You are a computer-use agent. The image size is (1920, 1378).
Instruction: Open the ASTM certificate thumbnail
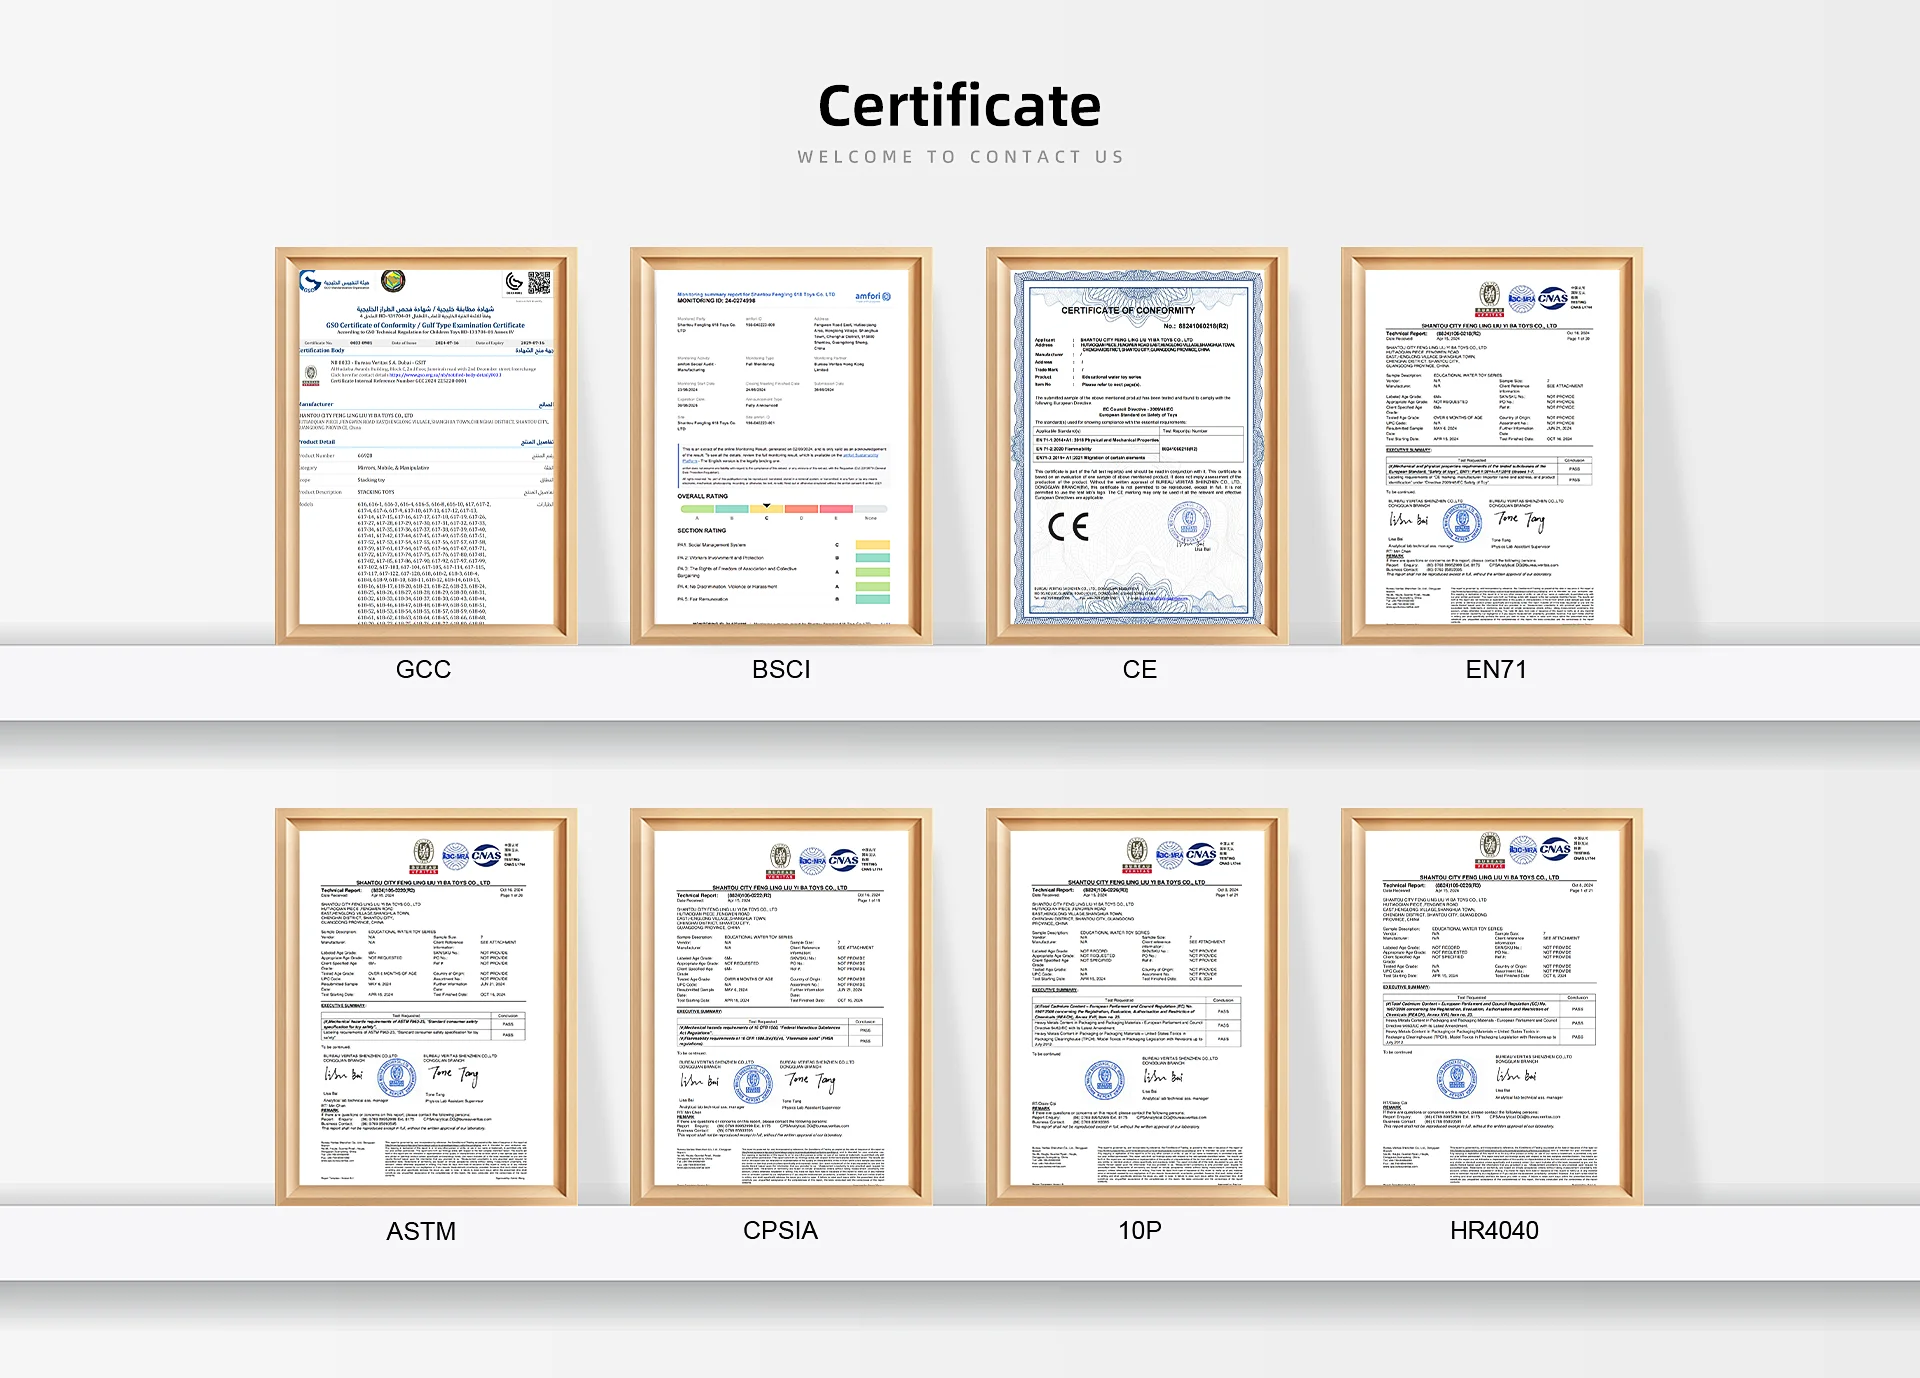point(426,1007)
